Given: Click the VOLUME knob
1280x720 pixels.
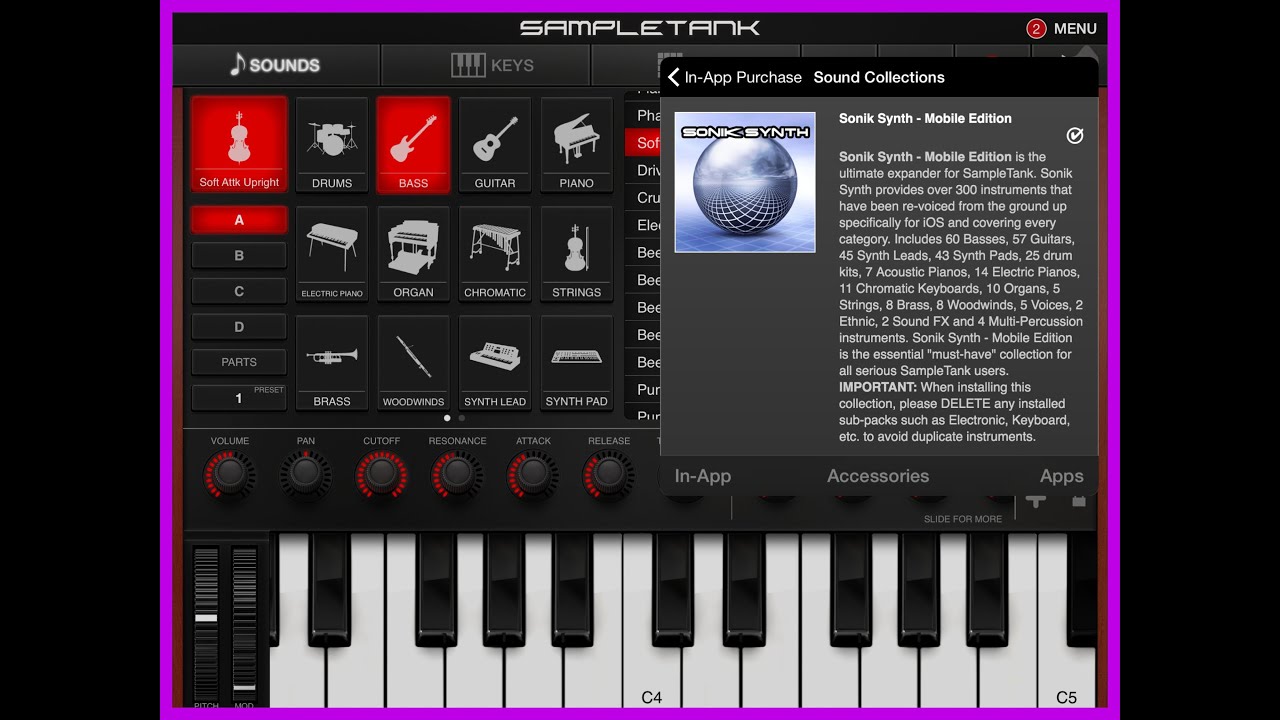Looking at the screenshot, I should click(229, 474).
